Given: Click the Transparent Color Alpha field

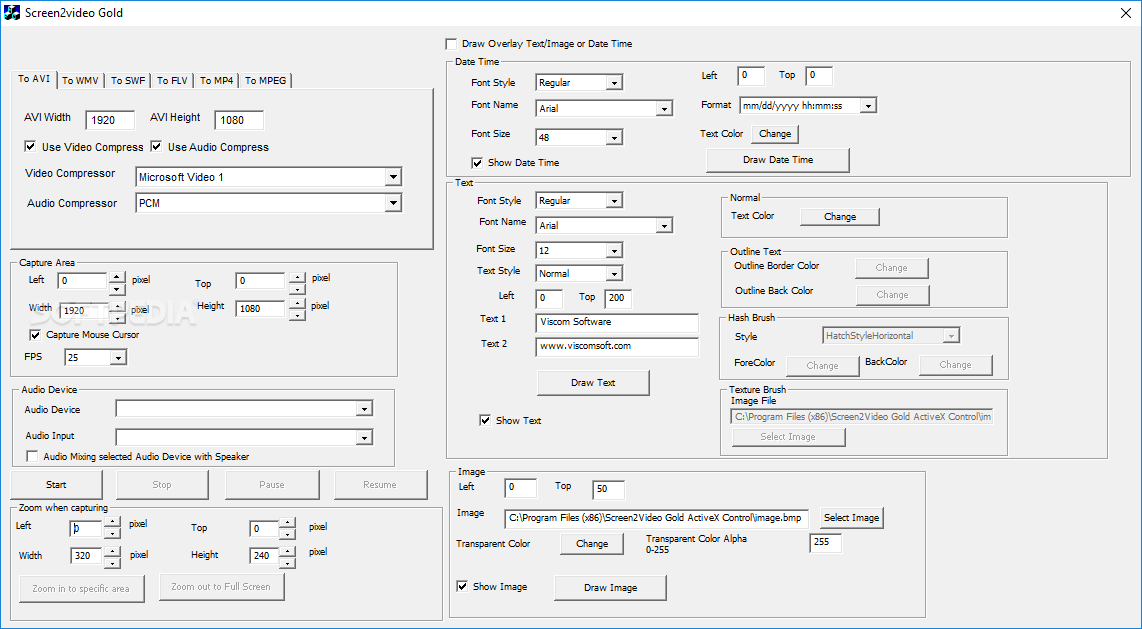Looking at the screenshot, I should click(x=825, y=542).
